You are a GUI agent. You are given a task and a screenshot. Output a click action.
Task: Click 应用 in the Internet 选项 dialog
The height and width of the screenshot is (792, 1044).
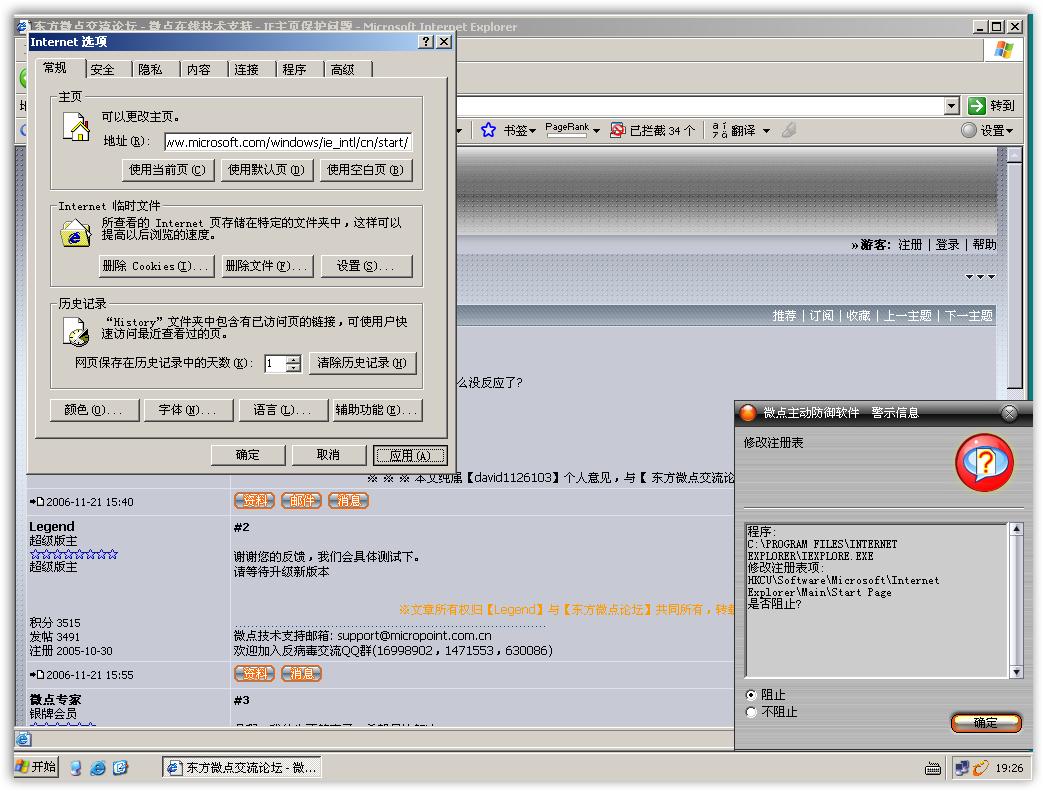click(410, 455)
